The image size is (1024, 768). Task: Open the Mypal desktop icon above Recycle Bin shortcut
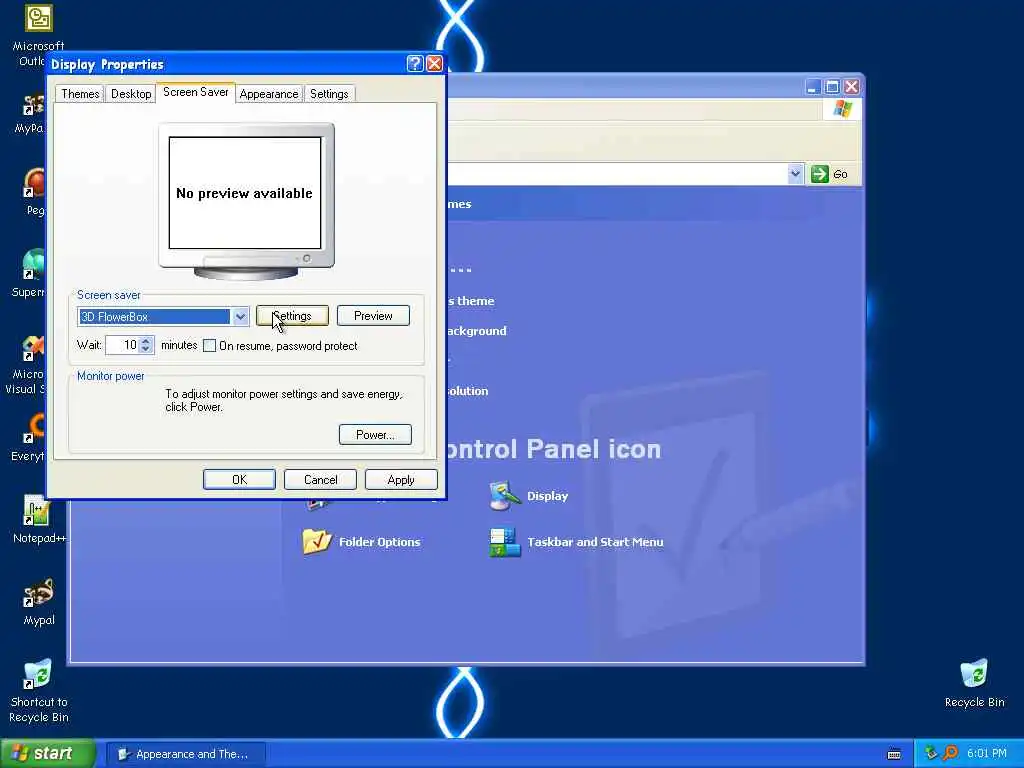click(x=39, y=593)
